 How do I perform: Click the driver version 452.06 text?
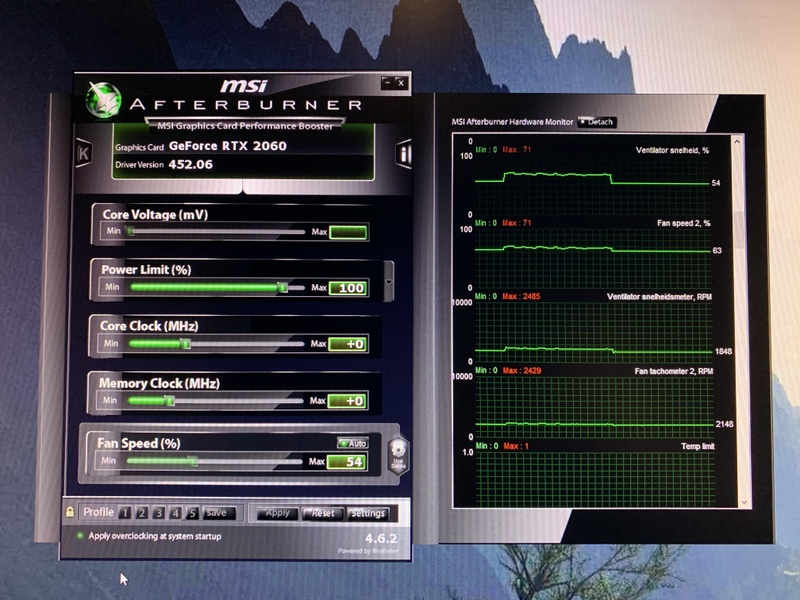point(190,164)
